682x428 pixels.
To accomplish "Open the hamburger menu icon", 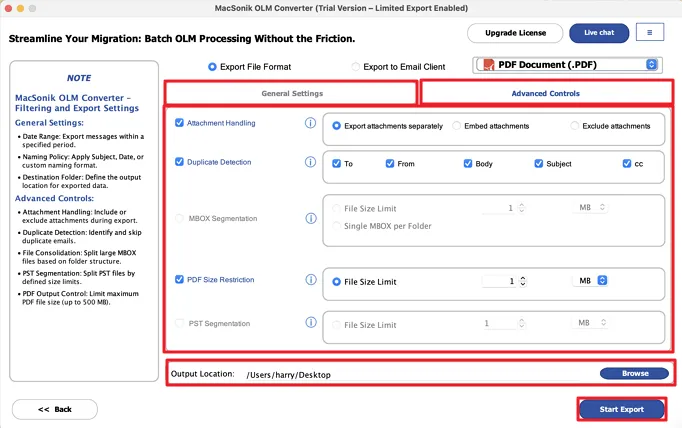I will point(650,32).
